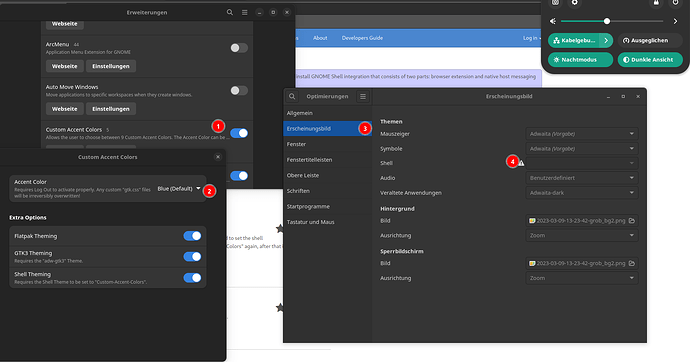This screenshot has width=690, height=362.
Task: Disable Flatpak Theming switch
Action: coord(192,236)
